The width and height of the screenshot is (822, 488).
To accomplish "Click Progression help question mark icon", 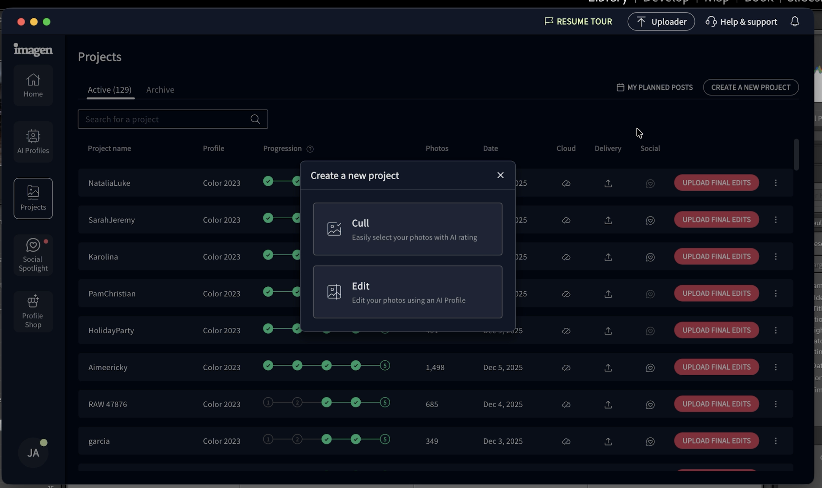I will tap(310, 149).
